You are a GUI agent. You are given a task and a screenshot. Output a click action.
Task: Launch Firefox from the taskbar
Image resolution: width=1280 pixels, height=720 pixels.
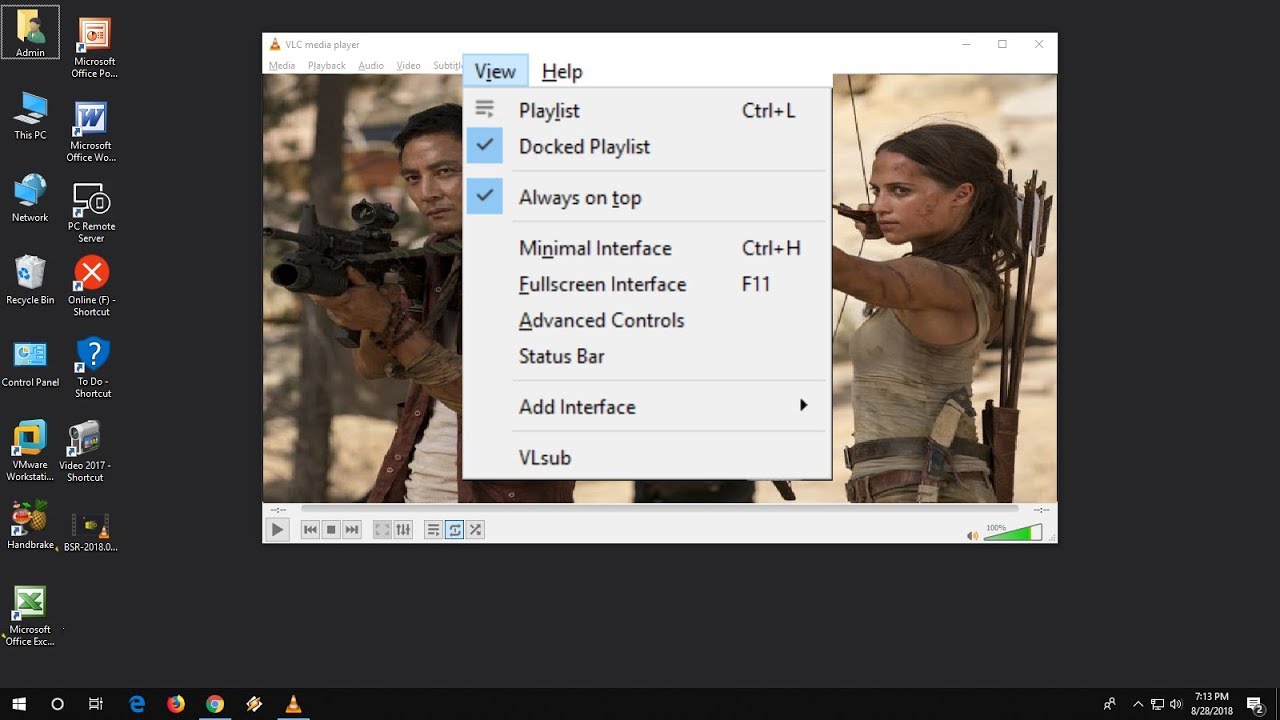point(176,704)
